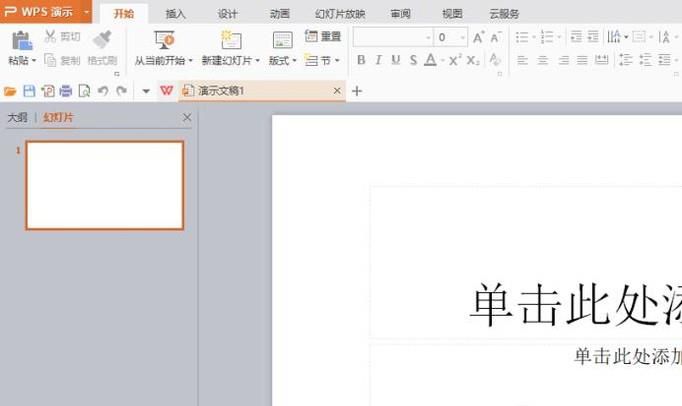Toggle text shadow S button
This screenshot has height=406, width=682.
pyautogui.click(x=413, y=60)
